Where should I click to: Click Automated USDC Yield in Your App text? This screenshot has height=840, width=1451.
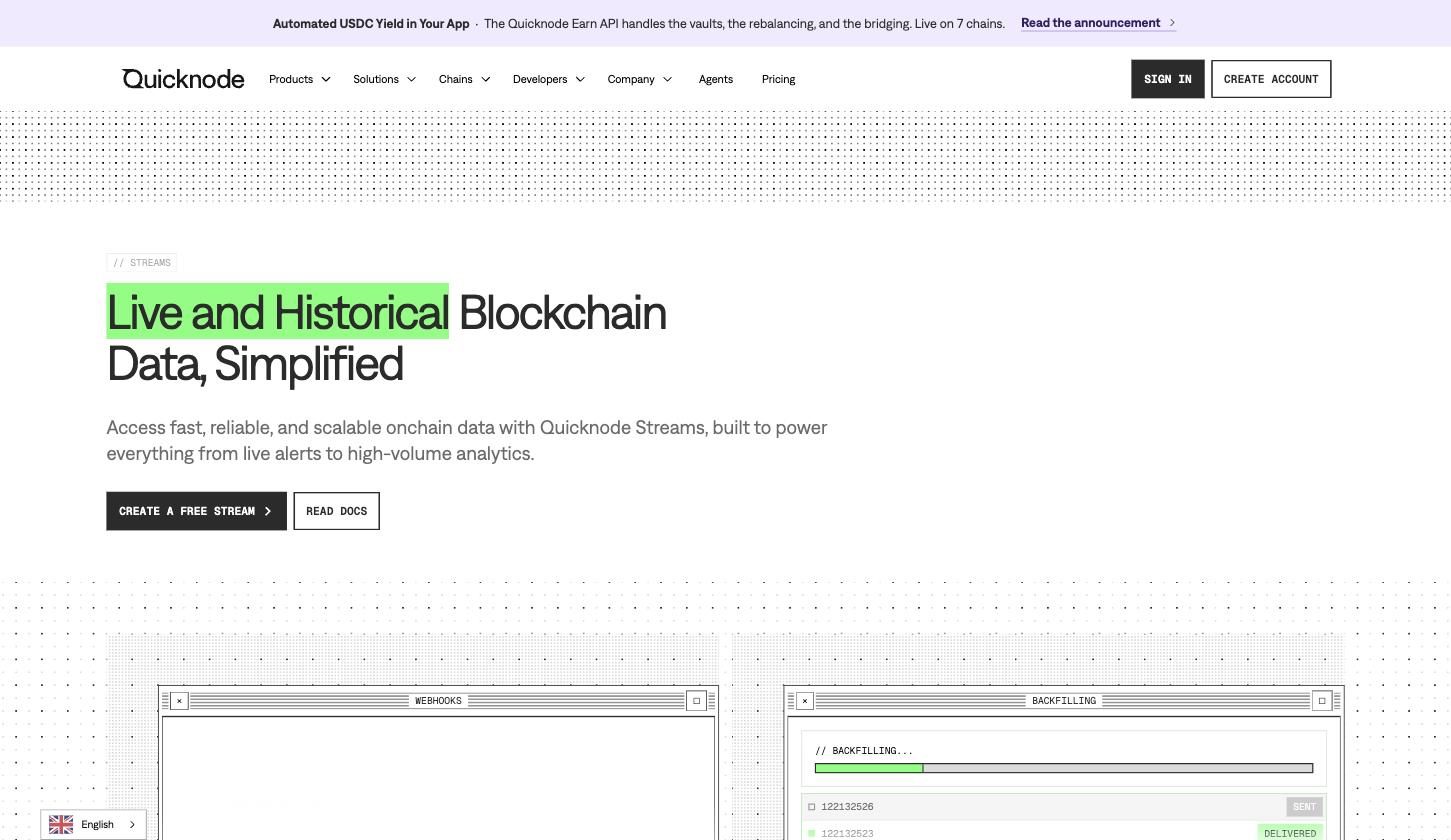pos(371,24)
